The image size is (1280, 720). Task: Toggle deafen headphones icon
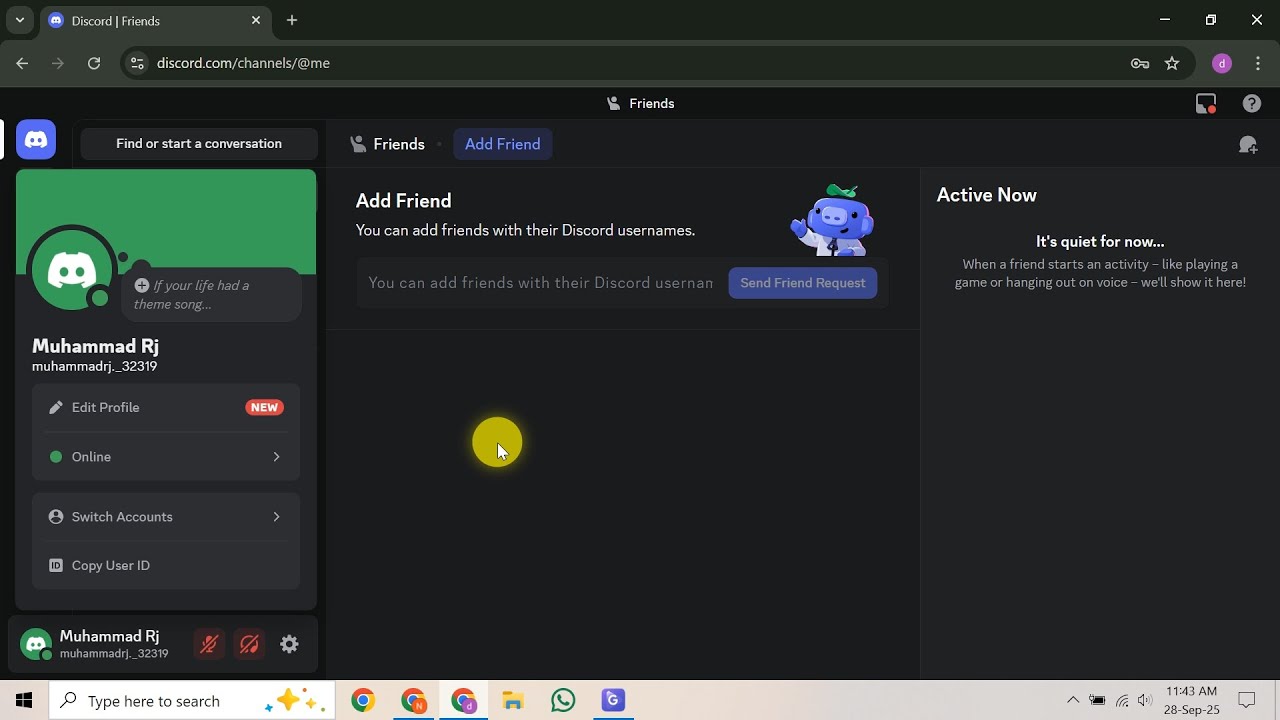click(x=249, y=645)
